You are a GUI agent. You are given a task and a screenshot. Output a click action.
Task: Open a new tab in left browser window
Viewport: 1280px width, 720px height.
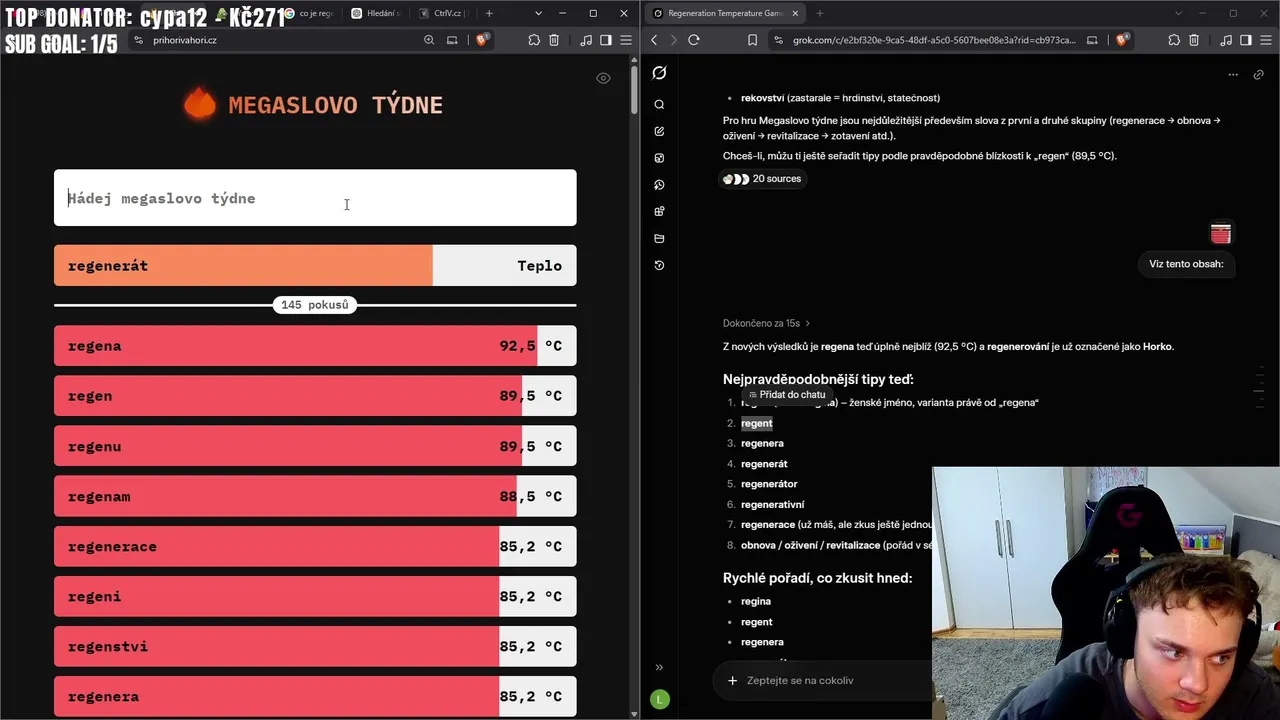[489, 13]
